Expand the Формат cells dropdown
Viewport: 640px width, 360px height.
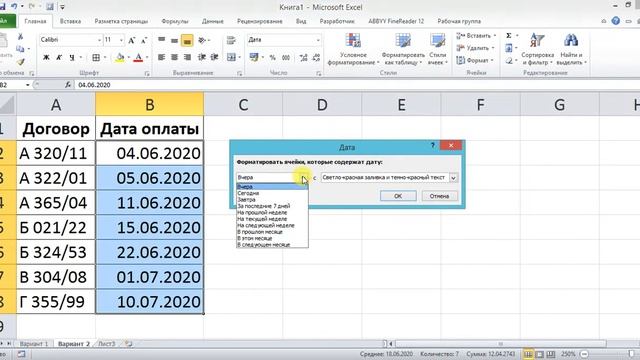point(492,60)
